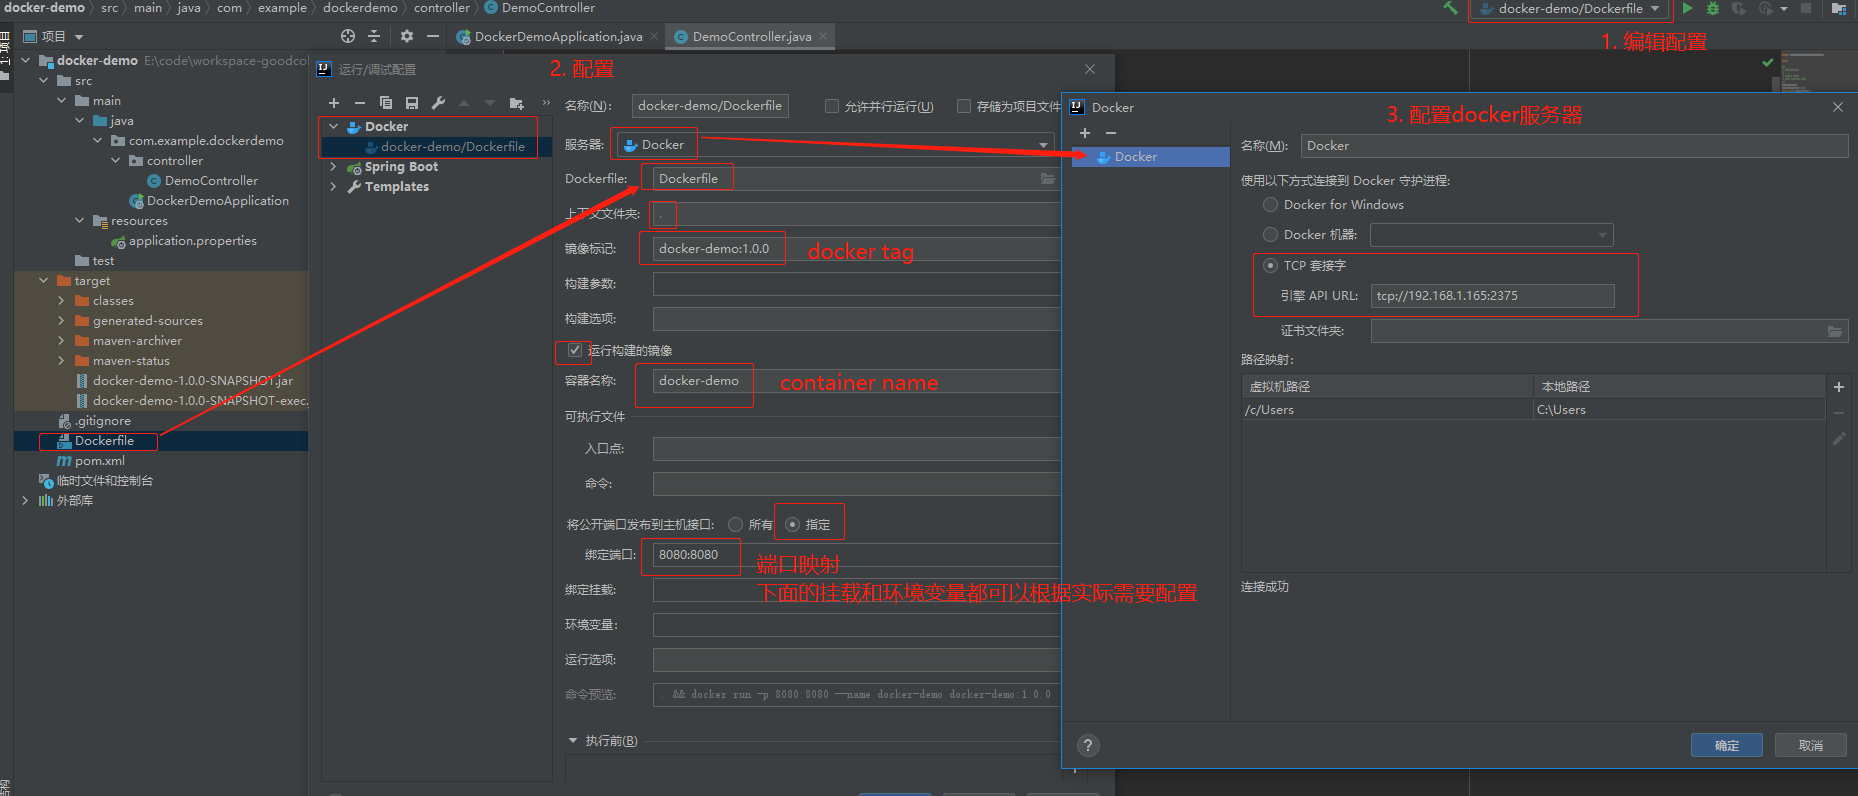Click the Engine API URL field

tap(1492, 296)
